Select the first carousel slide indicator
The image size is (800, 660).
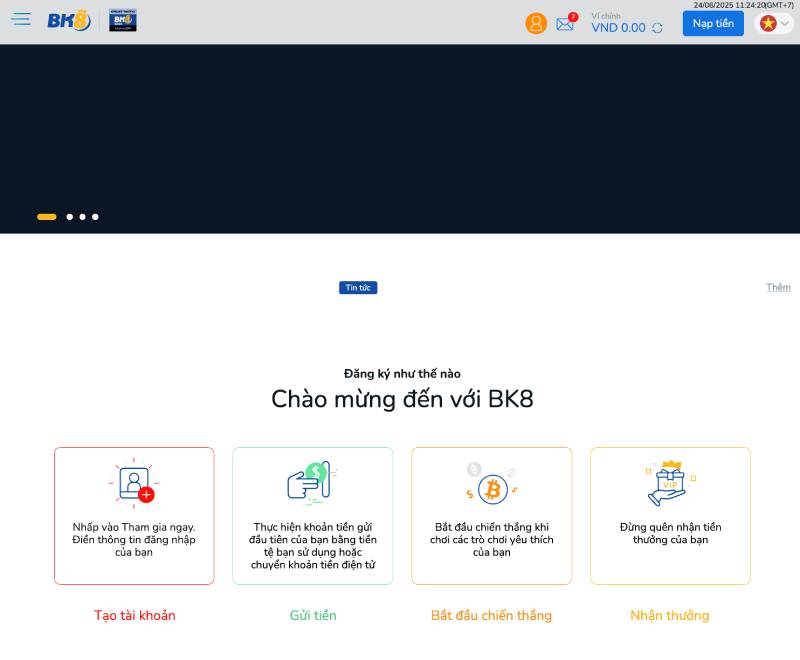point(45,216)
